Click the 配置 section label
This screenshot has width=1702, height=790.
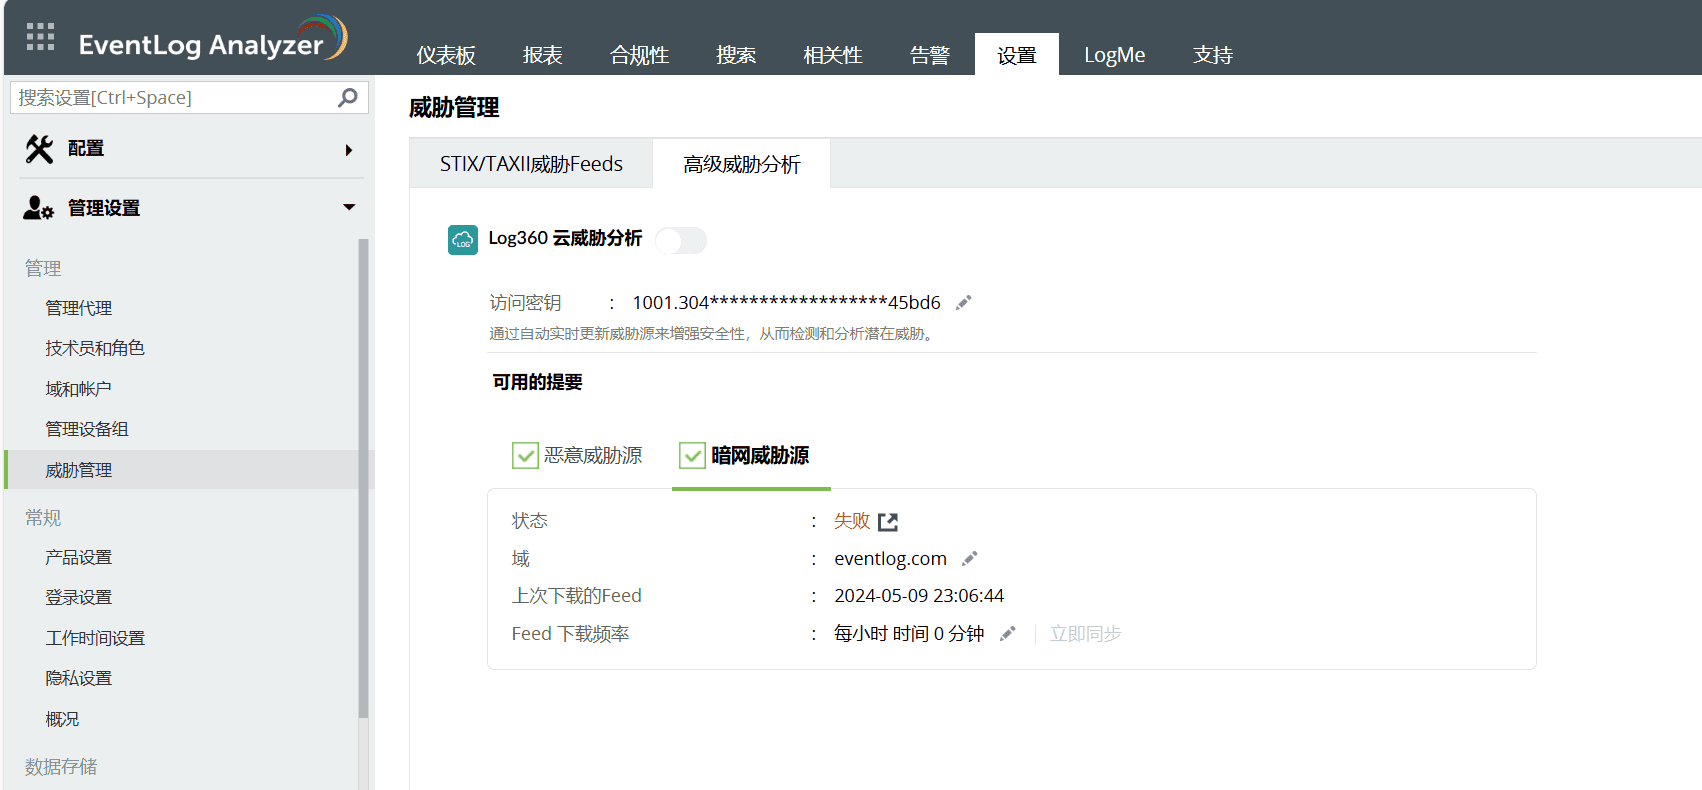(x=86, y=149)
